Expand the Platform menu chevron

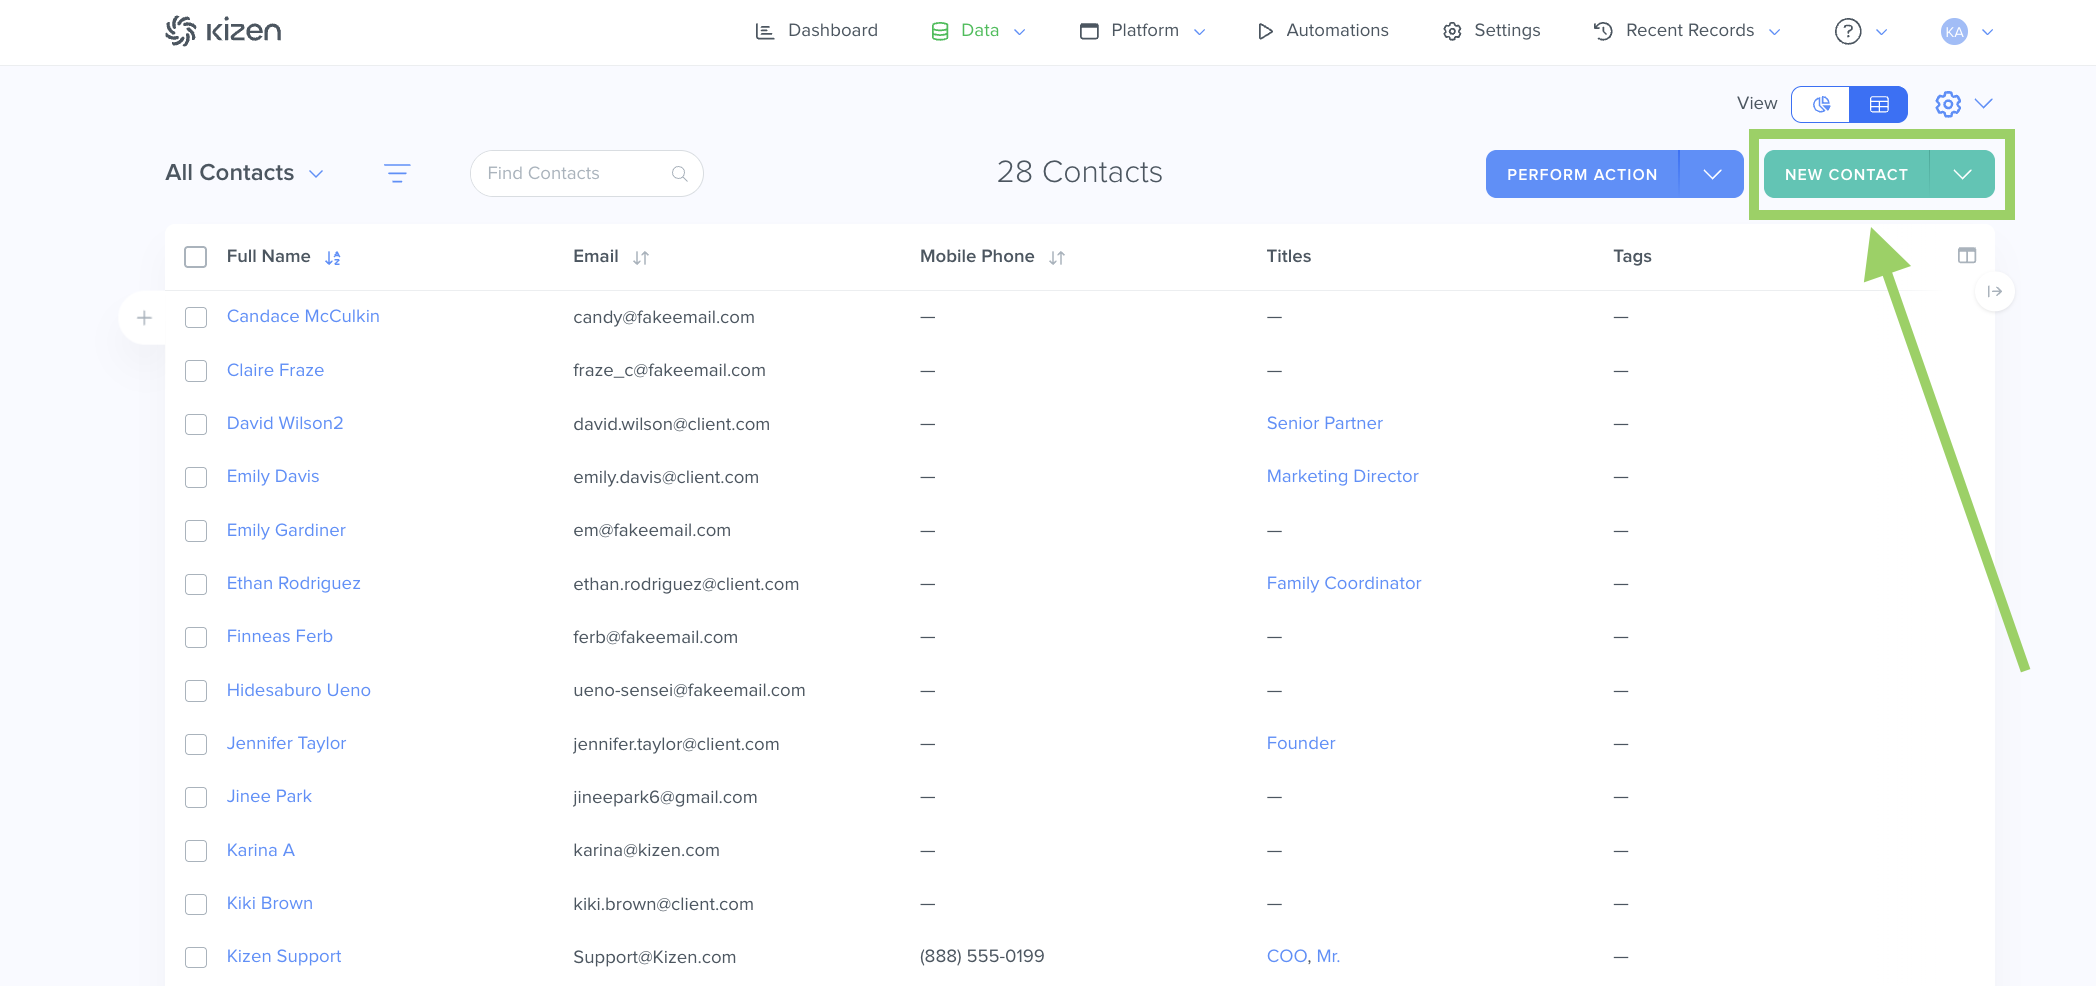(x=1199, y=32)
